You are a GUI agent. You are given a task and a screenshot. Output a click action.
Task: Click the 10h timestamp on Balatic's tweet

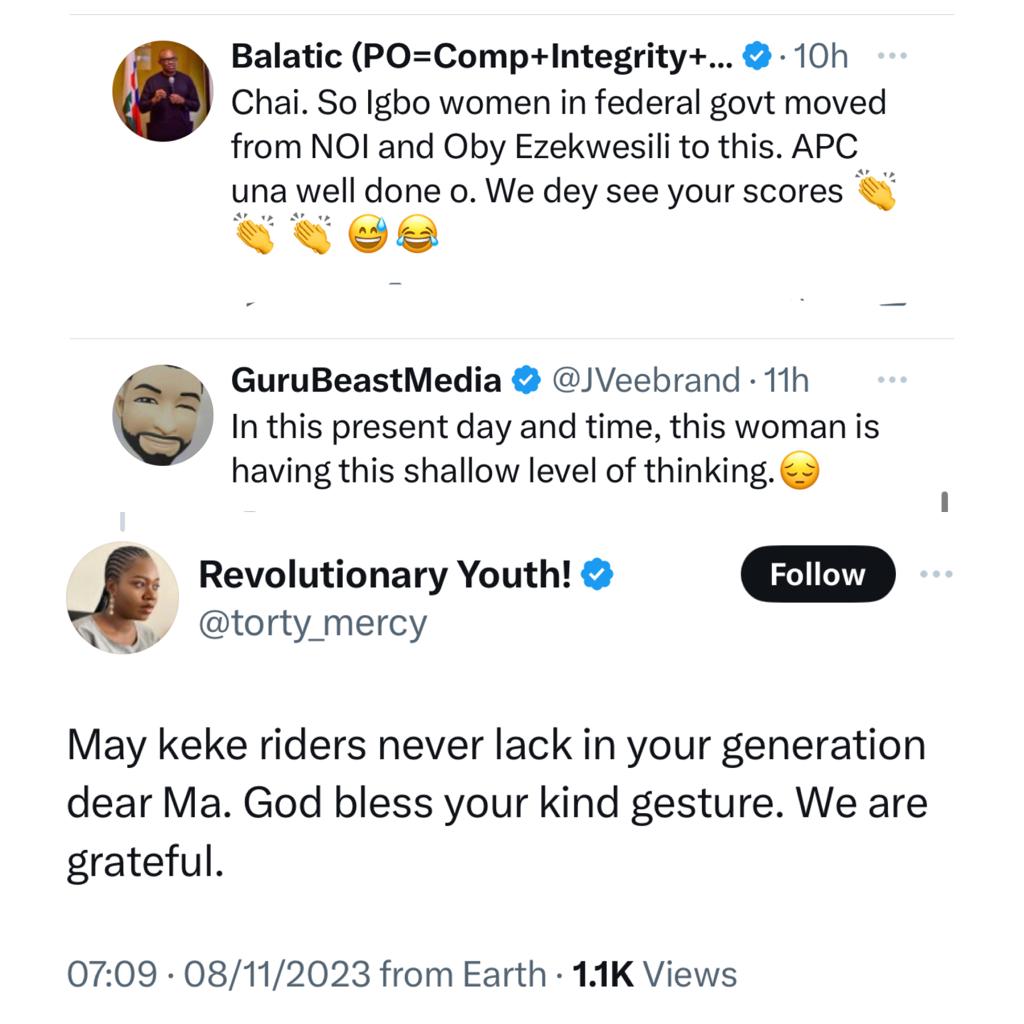pos(819,57)
